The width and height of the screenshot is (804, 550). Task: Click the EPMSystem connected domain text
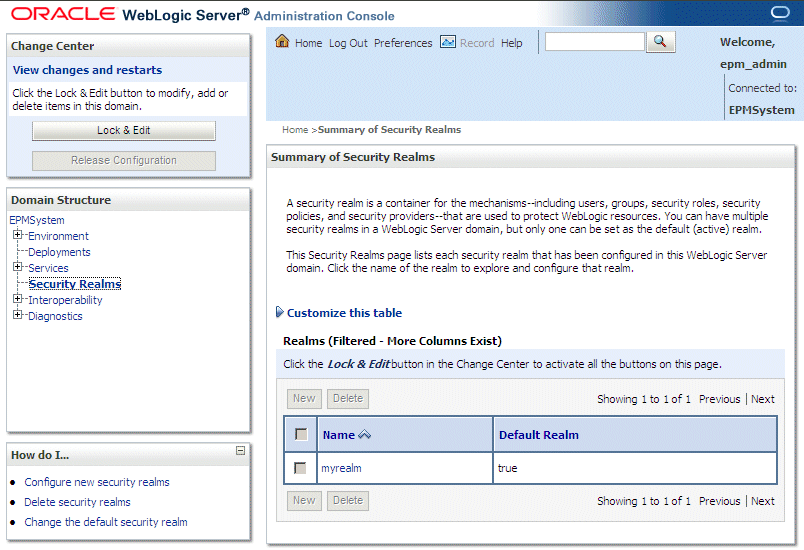coord(761,110)
